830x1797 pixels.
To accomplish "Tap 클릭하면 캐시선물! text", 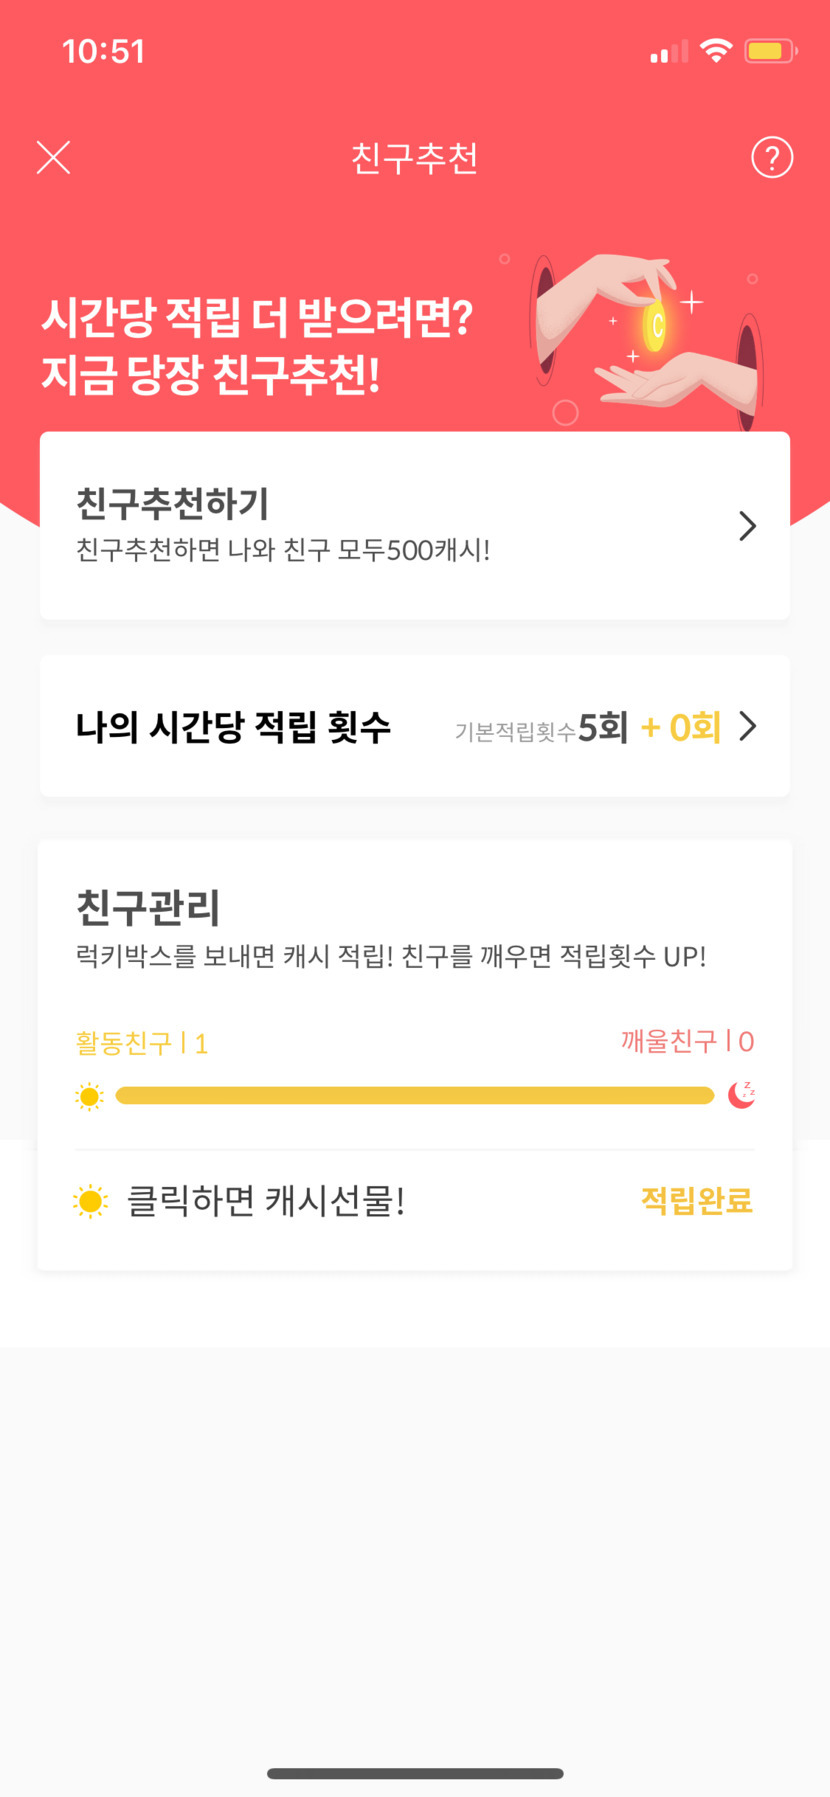I will point(266,1201).
